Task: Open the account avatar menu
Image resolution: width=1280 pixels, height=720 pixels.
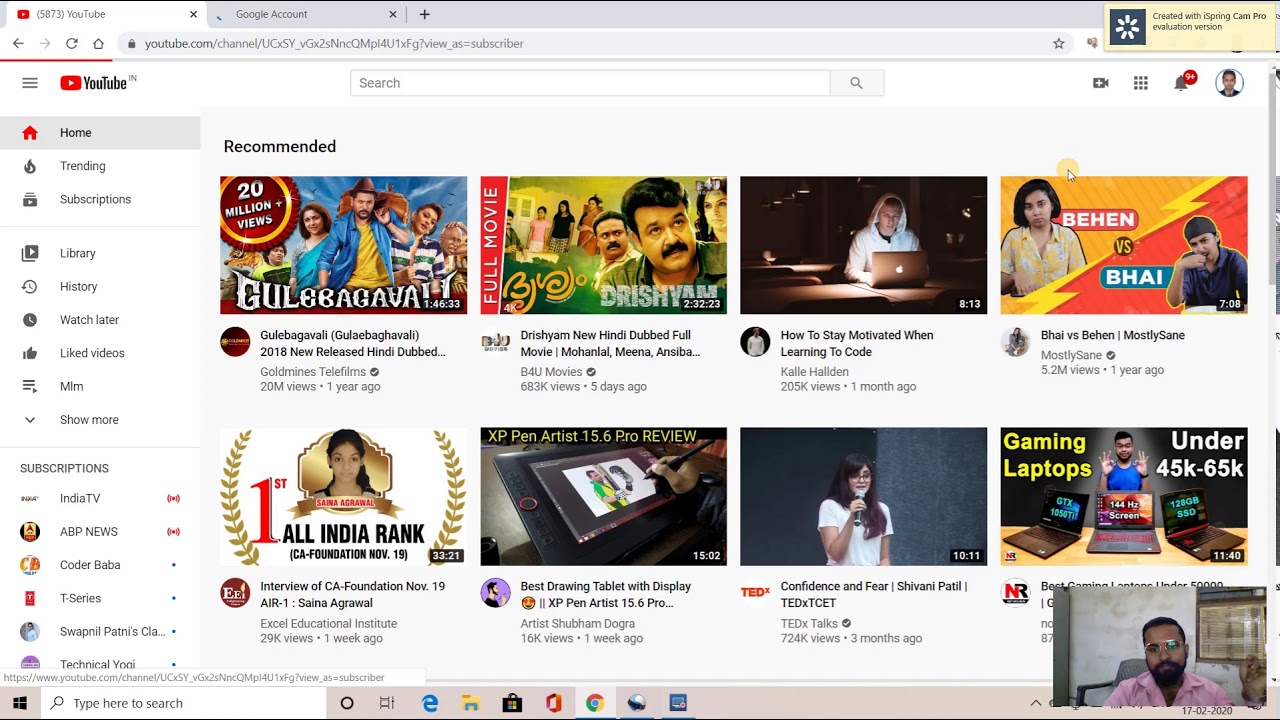Action: click(1229, 83)
